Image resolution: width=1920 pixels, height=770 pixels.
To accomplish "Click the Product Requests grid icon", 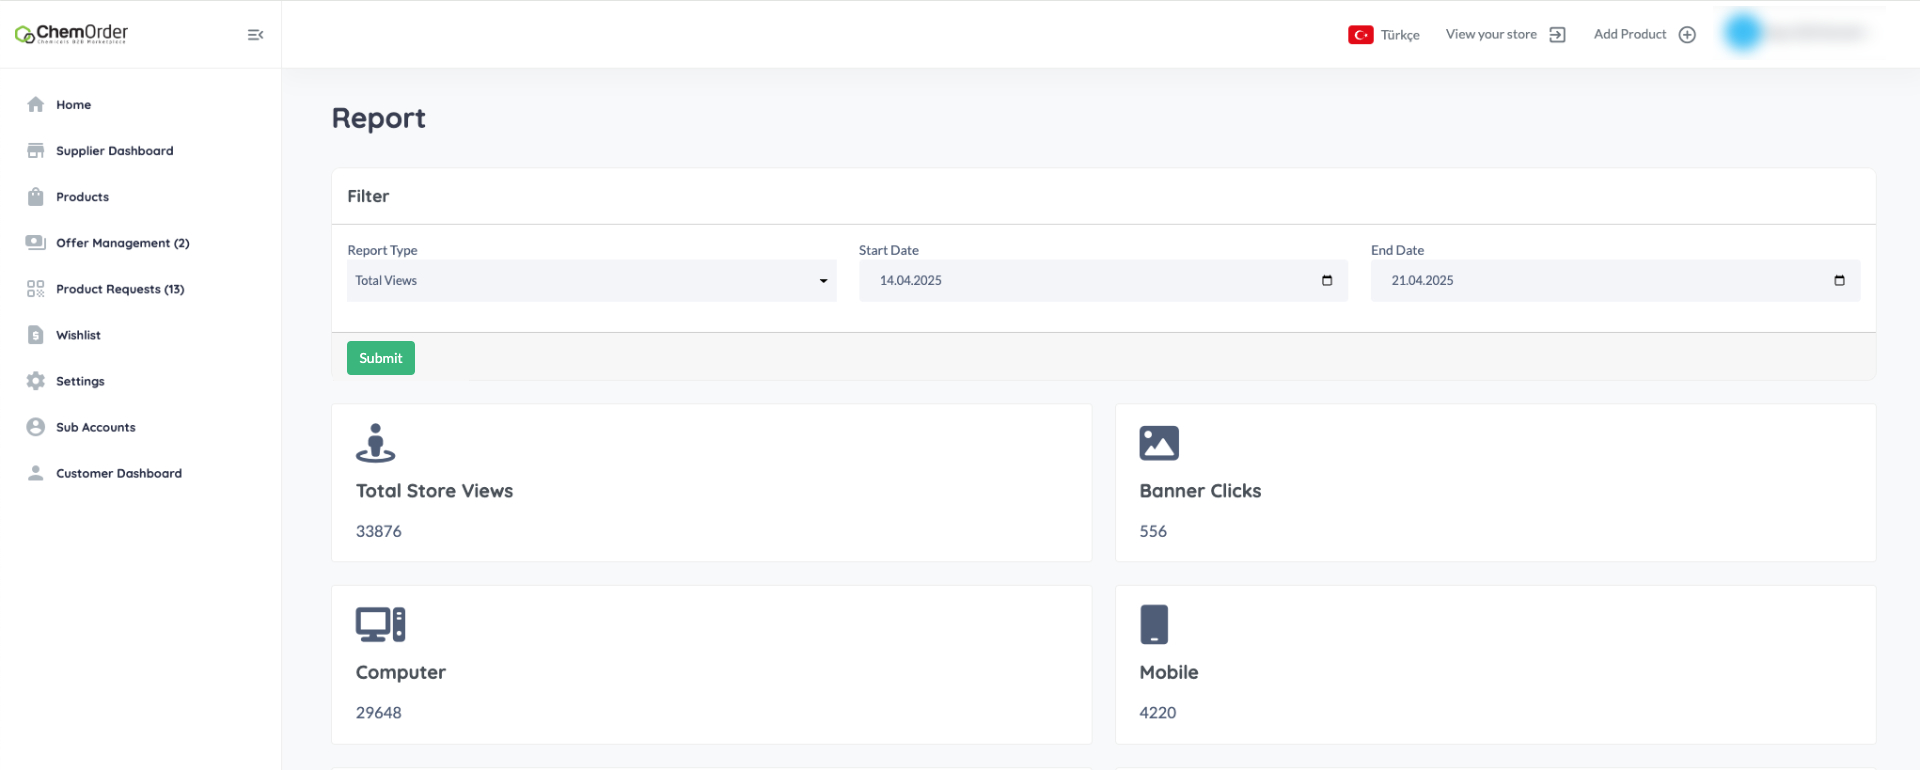I will click(x=36, y=289).
